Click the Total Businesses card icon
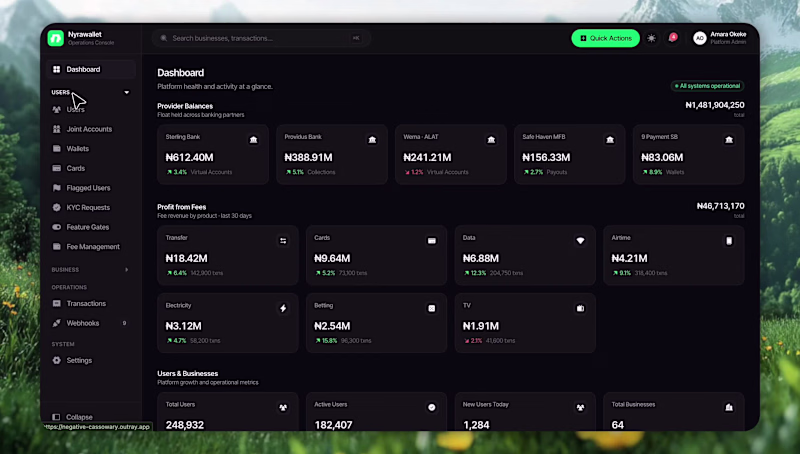 (x=729, y=407)
